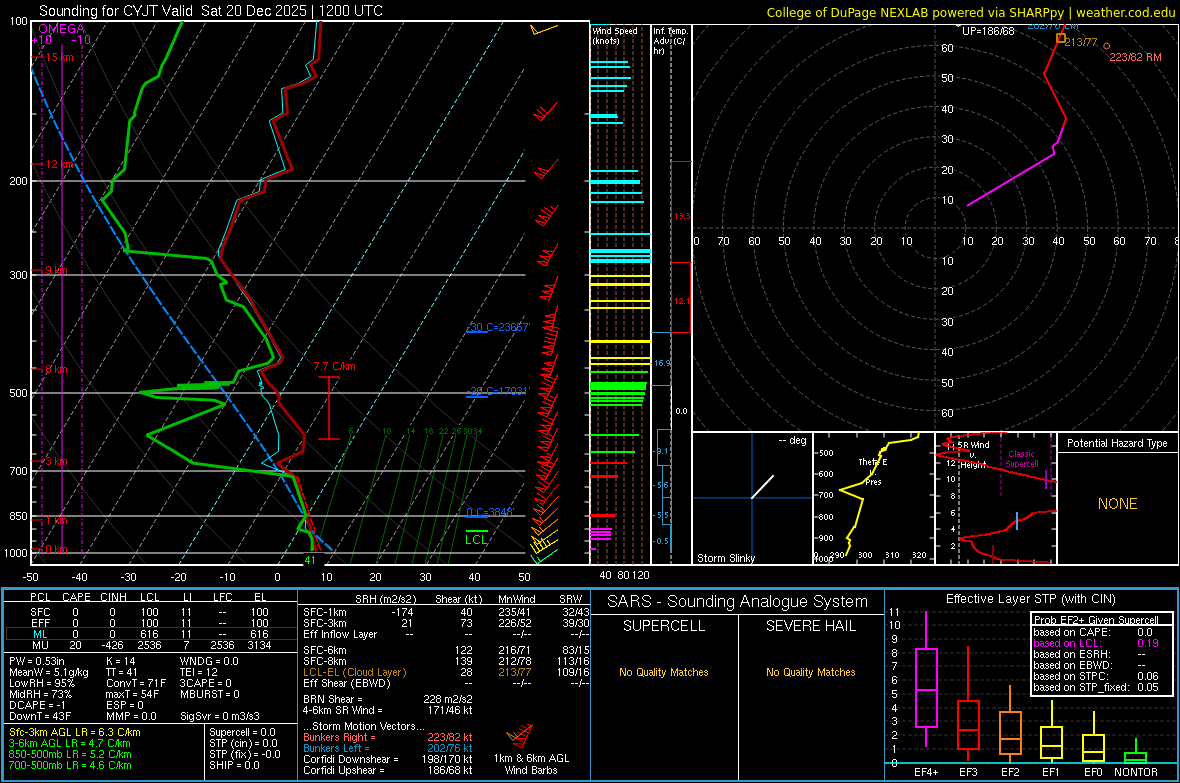Viewport: 1180px width, 783px height.
Task: Select the MU parcel row
Action: tap(150, 645)
